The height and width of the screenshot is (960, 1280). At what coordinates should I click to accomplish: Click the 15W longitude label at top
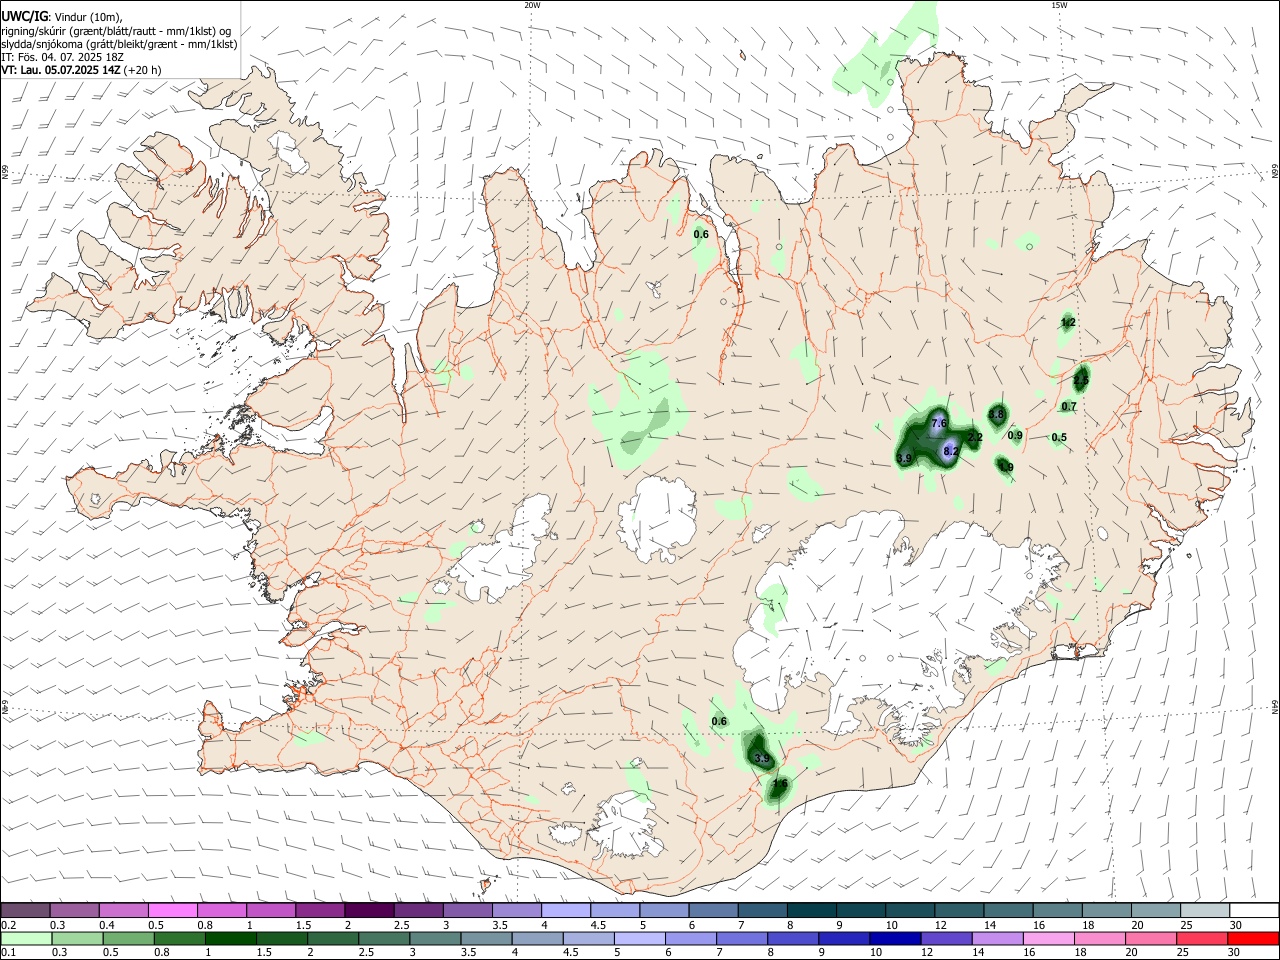[1059, 5]
